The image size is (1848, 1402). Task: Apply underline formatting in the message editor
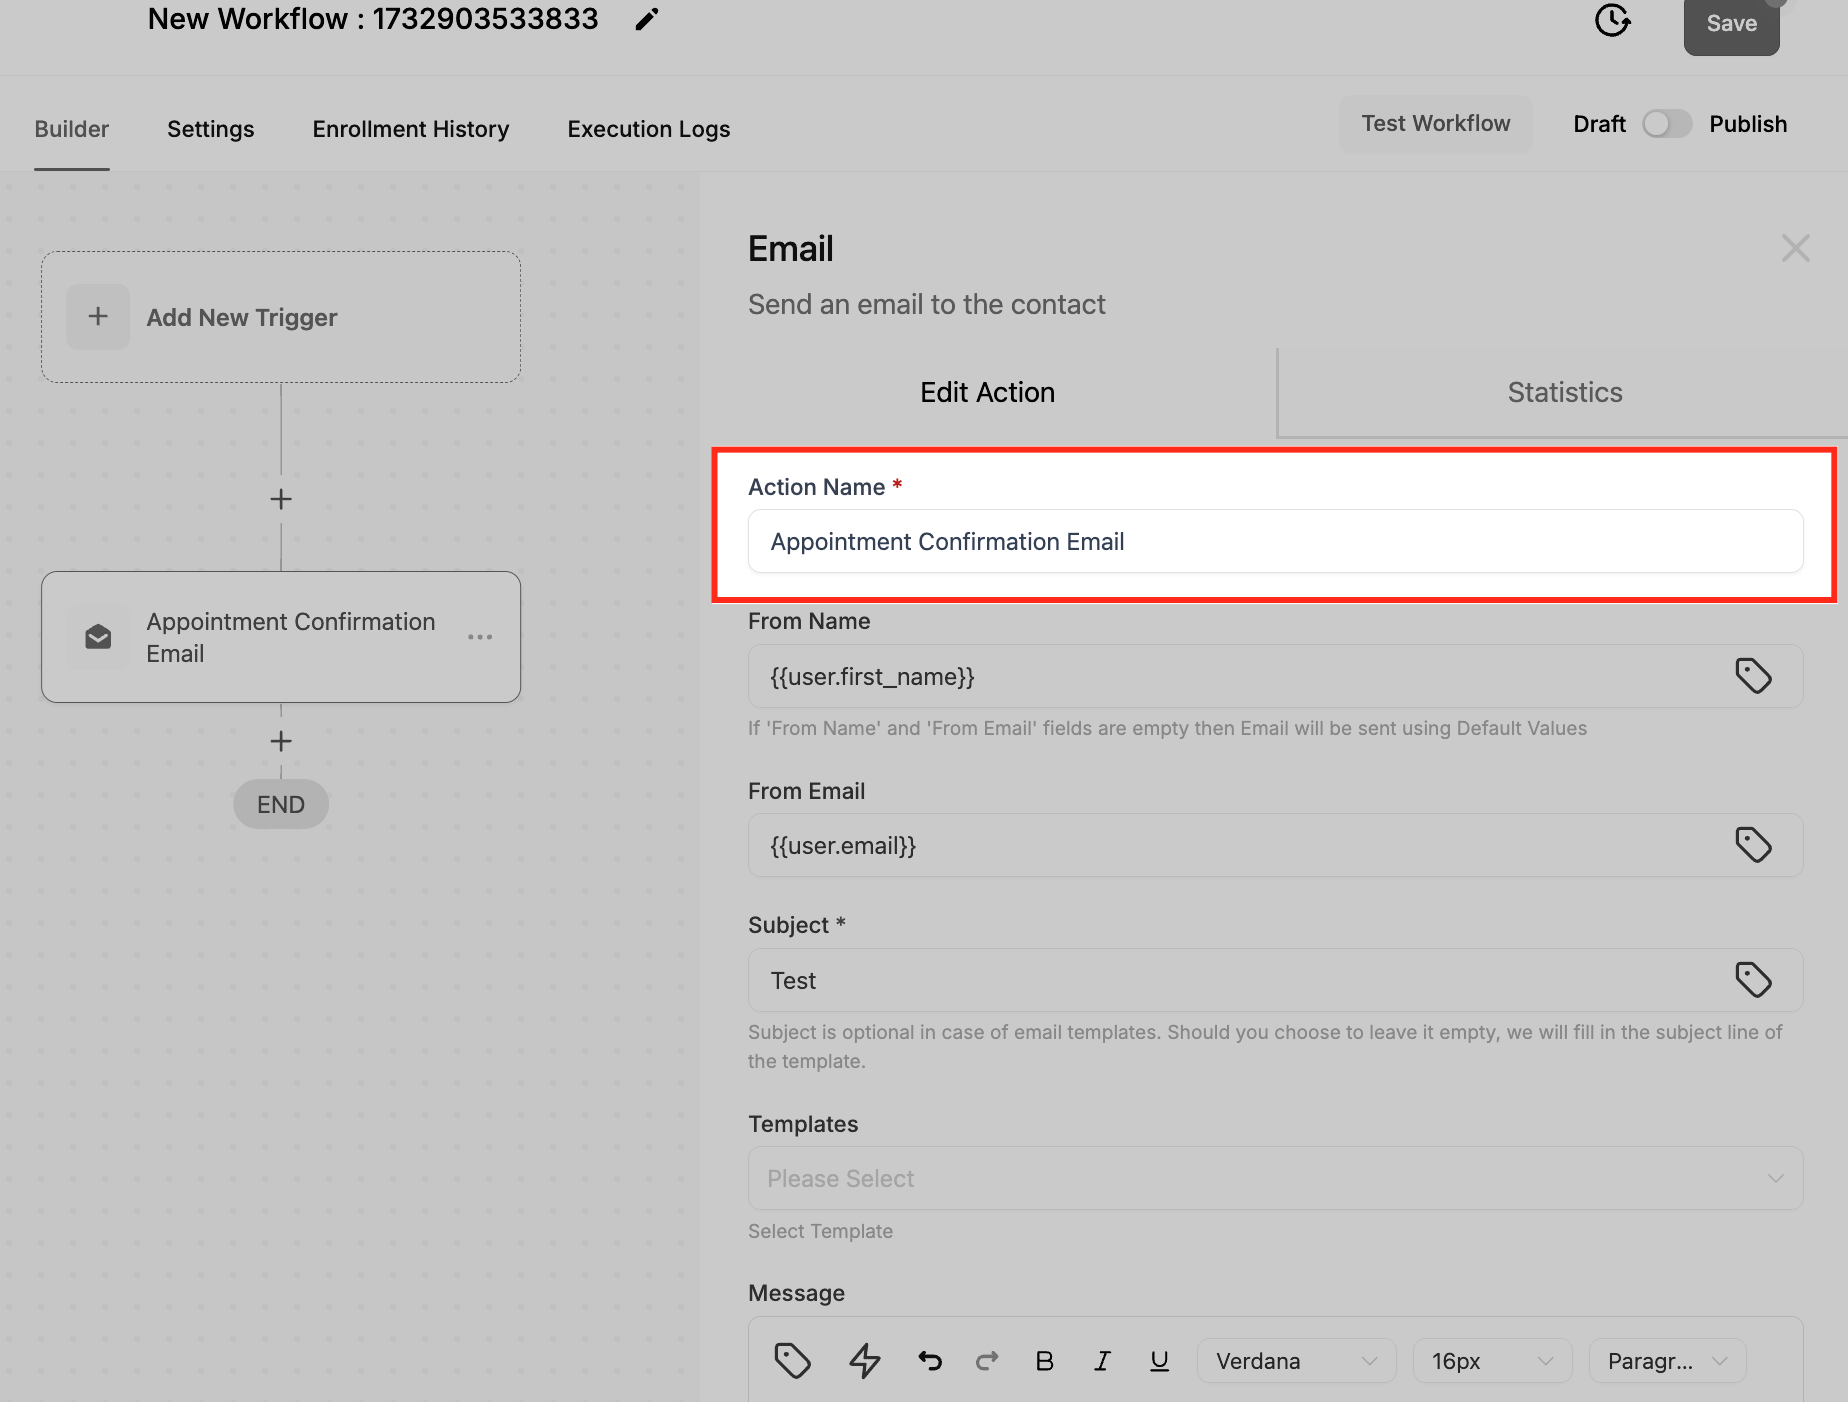[1159, 1360]
